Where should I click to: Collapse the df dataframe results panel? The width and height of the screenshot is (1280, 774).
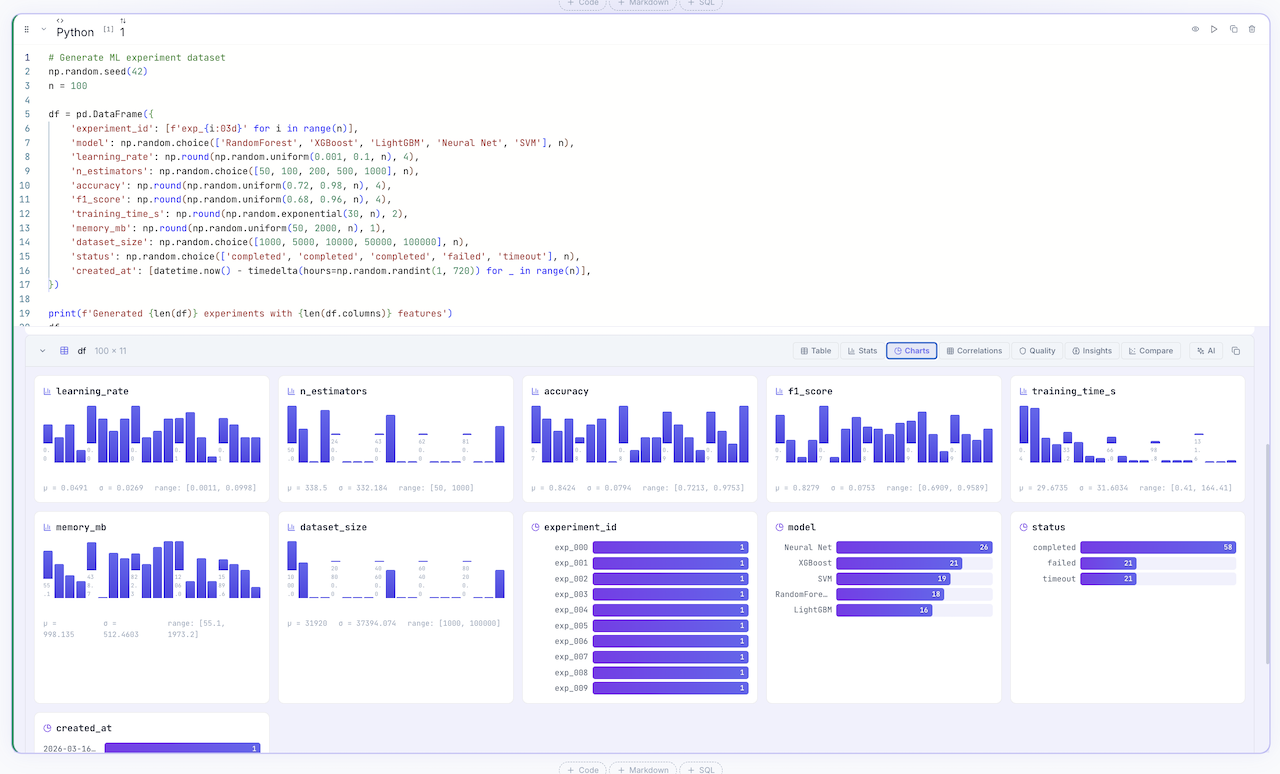tap(42, 351)
